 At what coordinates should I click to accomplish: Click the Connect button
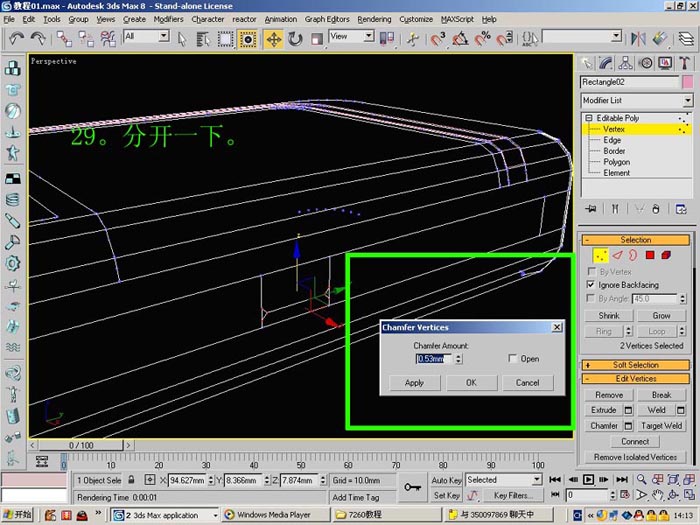point(635,442)
